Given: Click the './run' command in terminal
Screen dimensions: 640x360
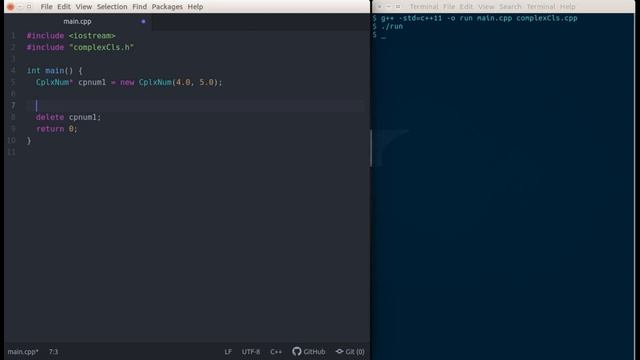Looking at the screenshot, I should (392, 26).
